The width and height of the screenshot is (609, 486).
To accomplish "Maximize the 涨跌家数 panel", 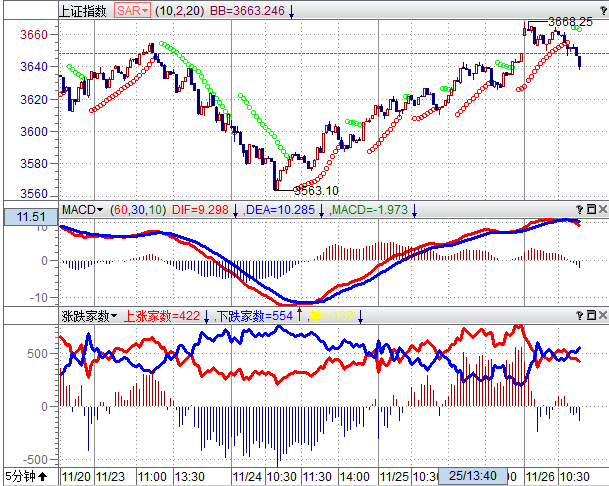I will [x=590, y=315].
